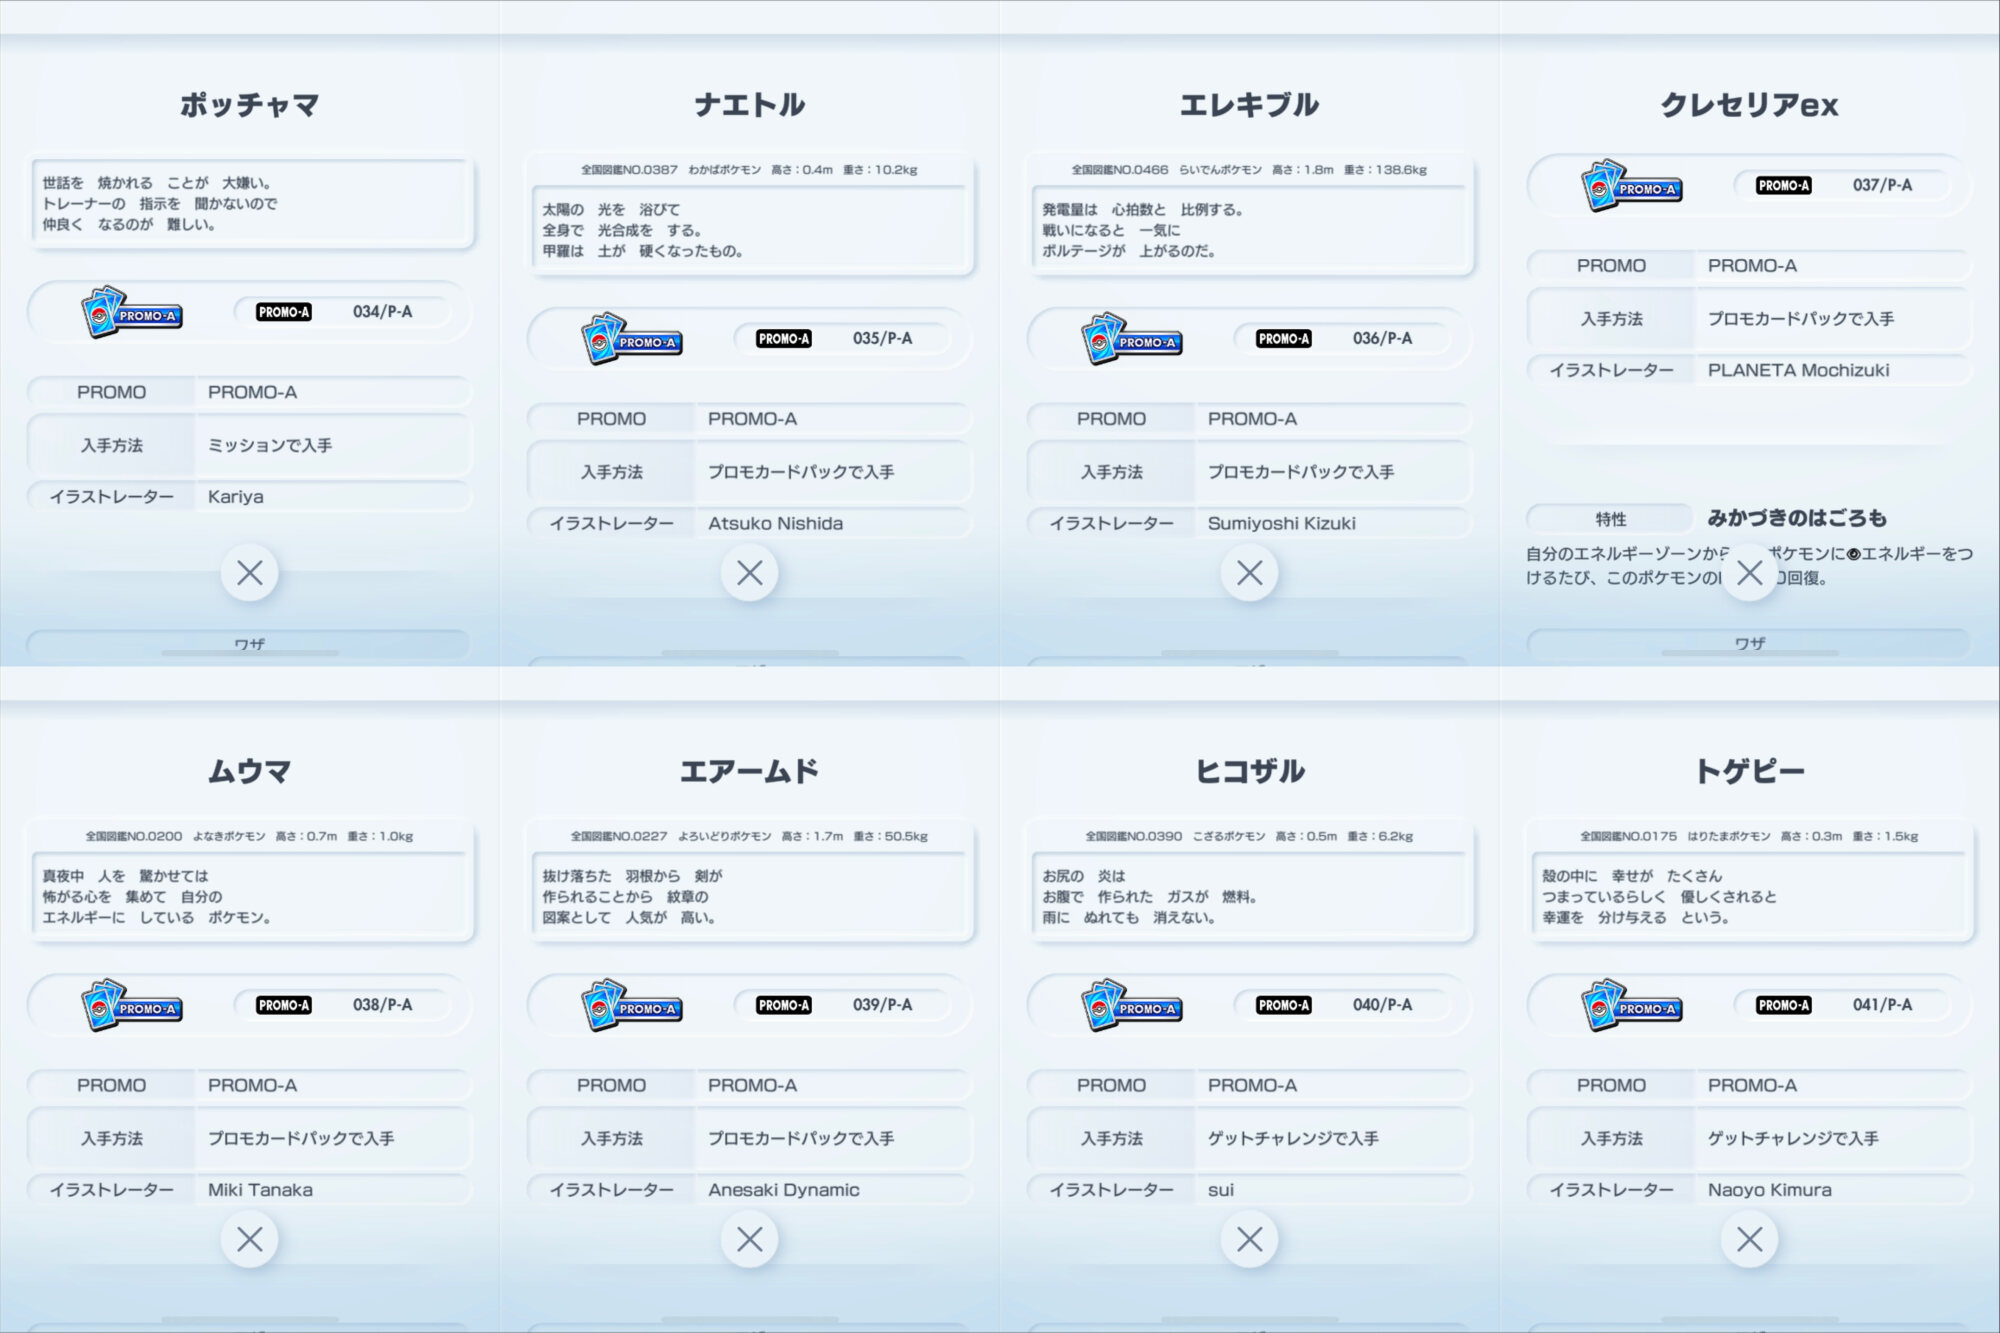Click illustrator name Sumiyoshi Kizuki
2000x1333 pixels.
(x=1281, y=523)
